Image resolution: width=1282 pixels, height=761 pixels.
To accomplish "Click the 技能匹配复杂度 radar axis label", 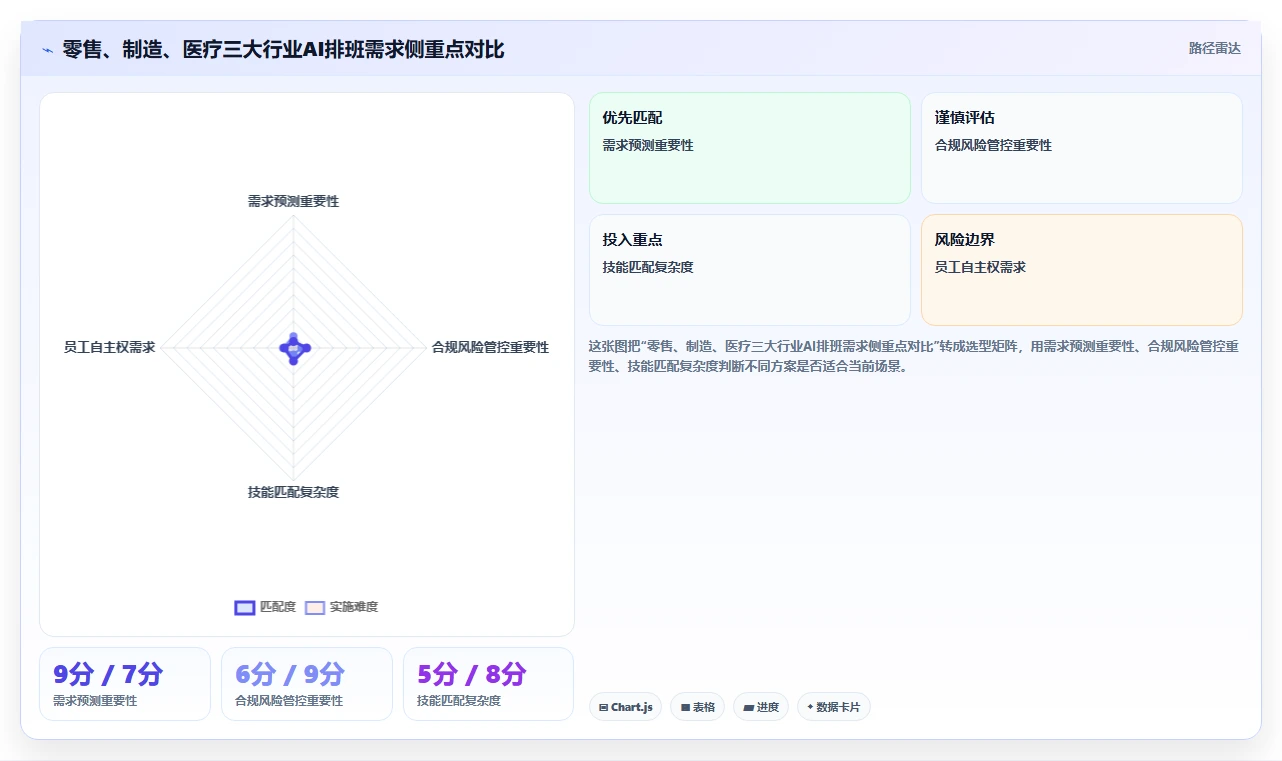I will [293, 492].
